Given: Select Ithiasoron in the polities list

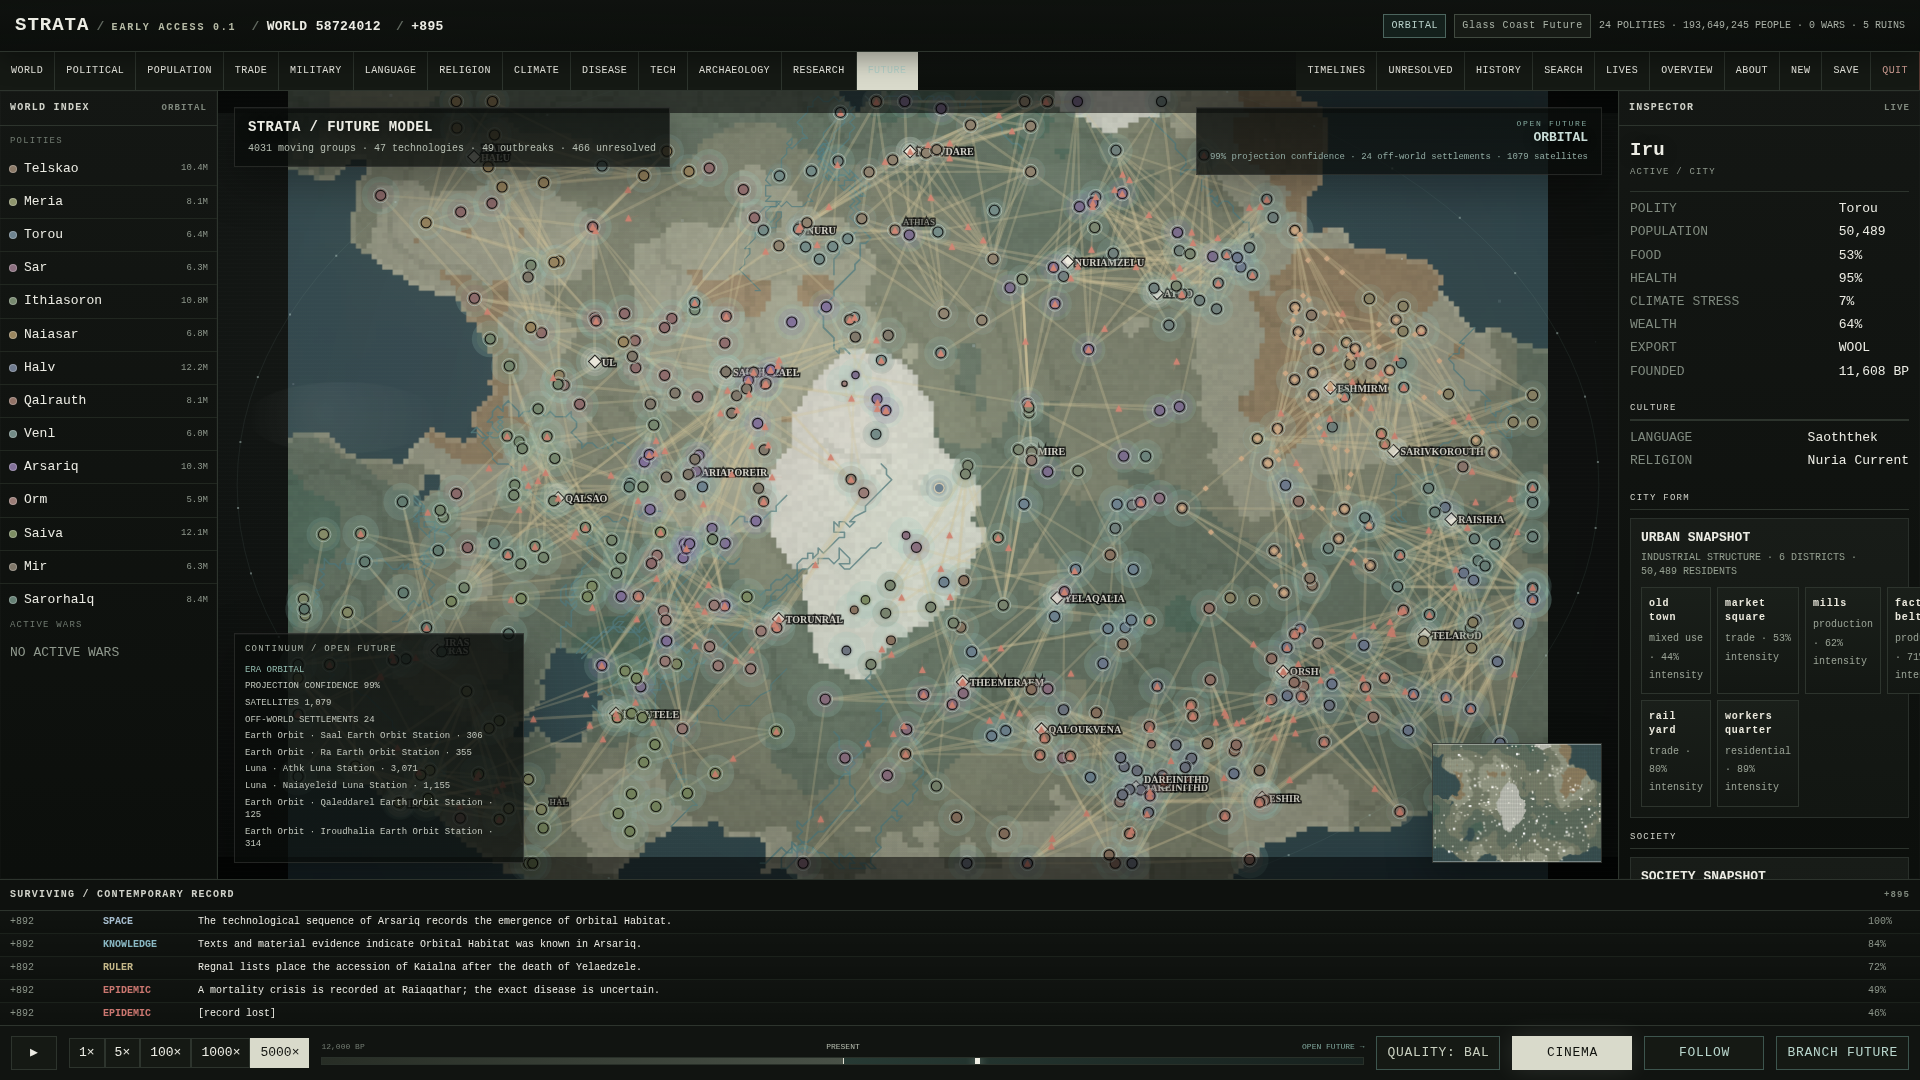Looking at the screenshot, I should [108, 300].
